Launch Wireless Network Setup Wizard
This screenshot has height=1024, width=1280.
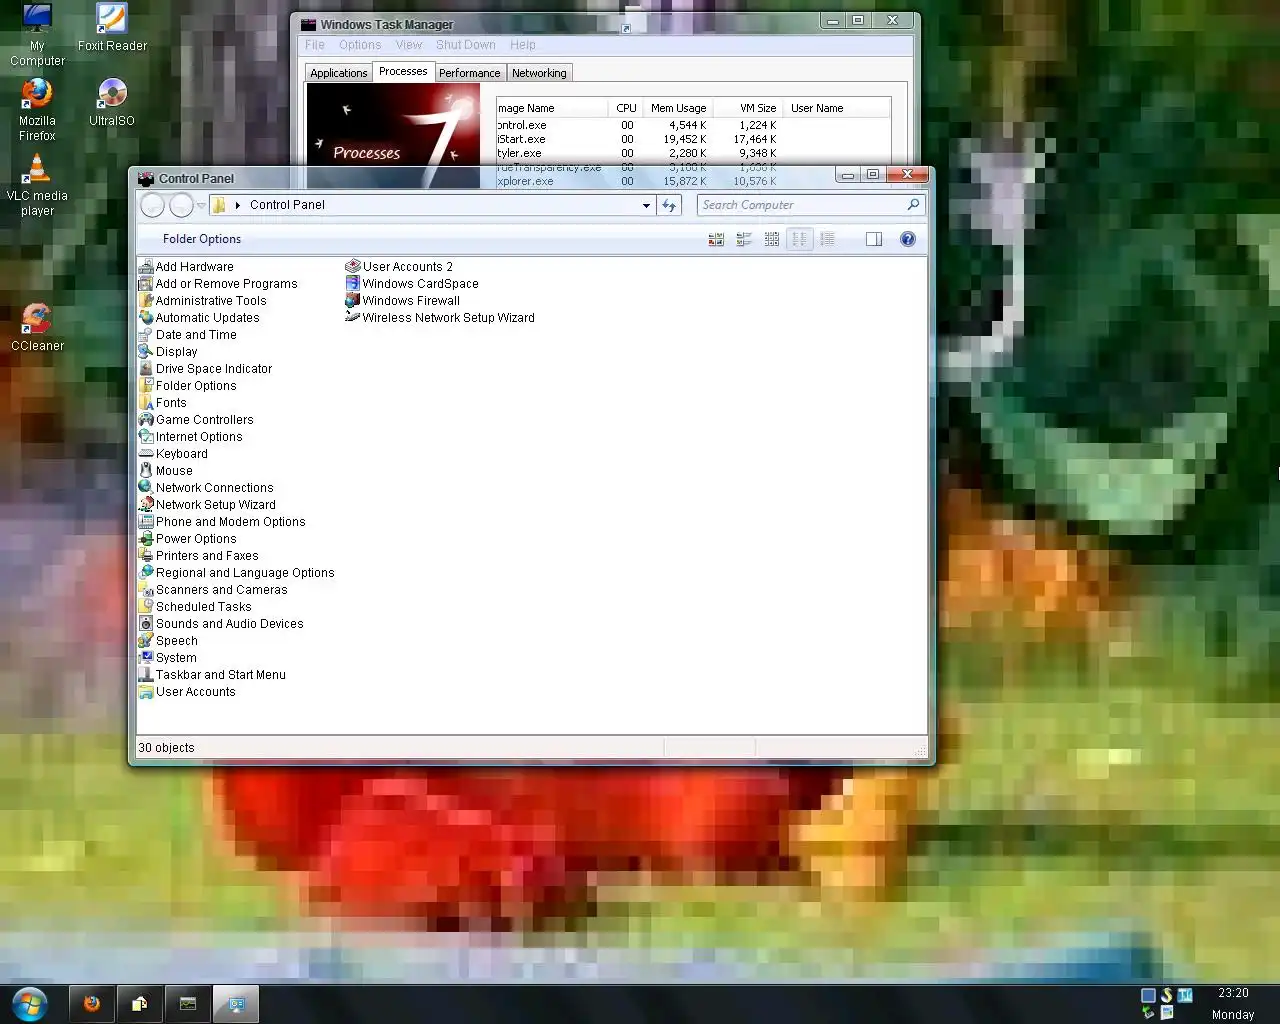click(x=440, y=318)
